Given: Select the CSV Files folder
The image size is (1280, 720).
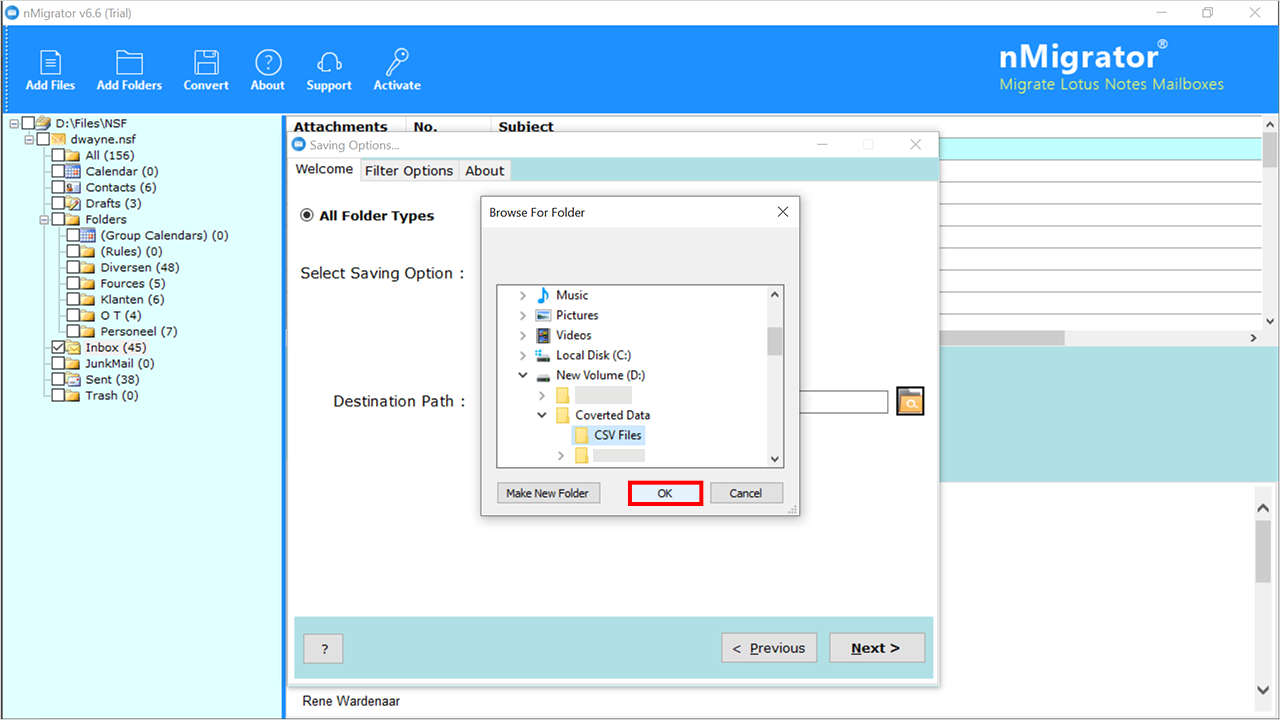Looking at the screenshot, I should (x=609, y=435).
